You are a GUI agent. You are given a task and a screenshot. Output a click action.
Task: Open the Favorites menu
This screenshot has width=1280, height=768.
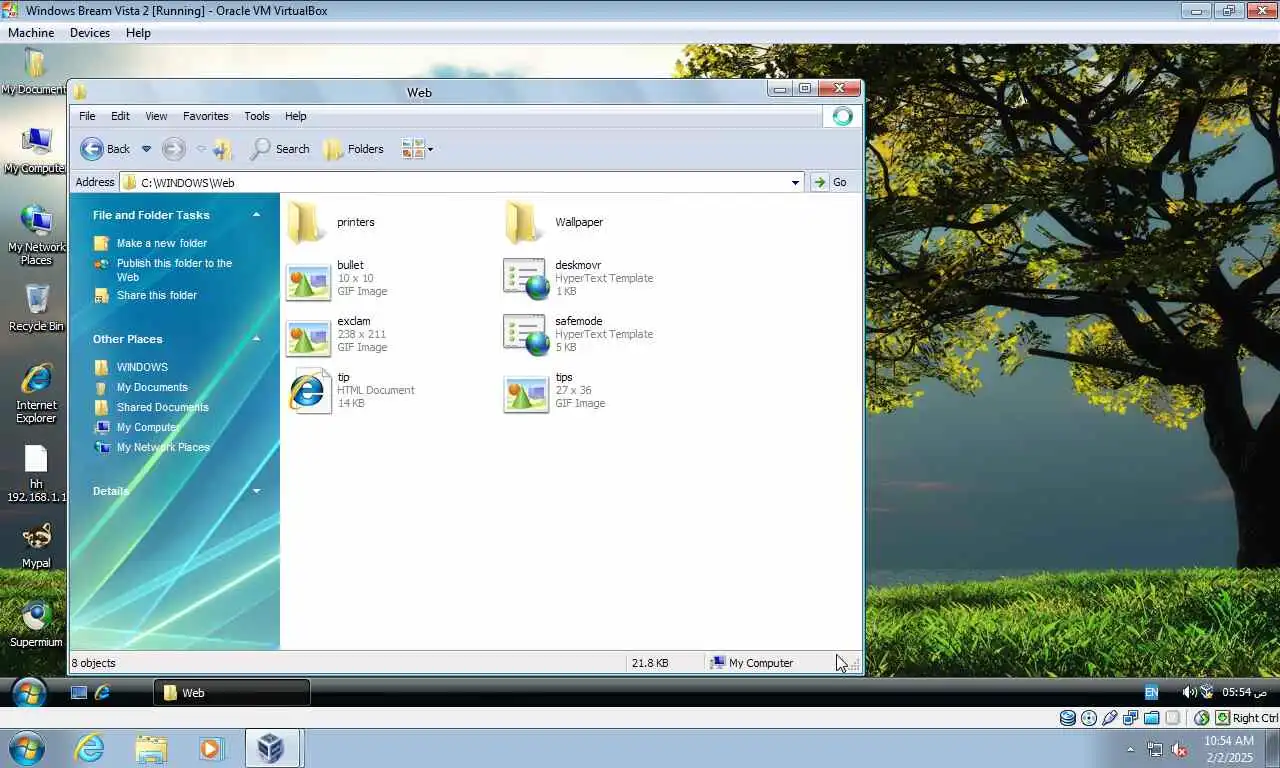tap(205, 116)
